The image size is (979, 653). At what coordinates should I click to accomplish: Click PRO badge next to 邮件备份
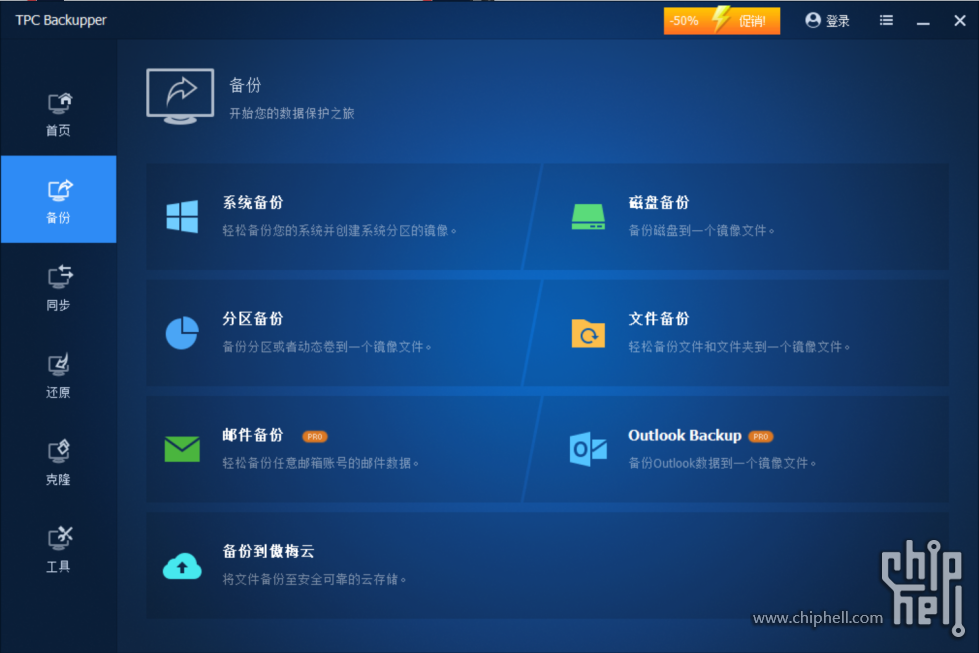(315, 436)
